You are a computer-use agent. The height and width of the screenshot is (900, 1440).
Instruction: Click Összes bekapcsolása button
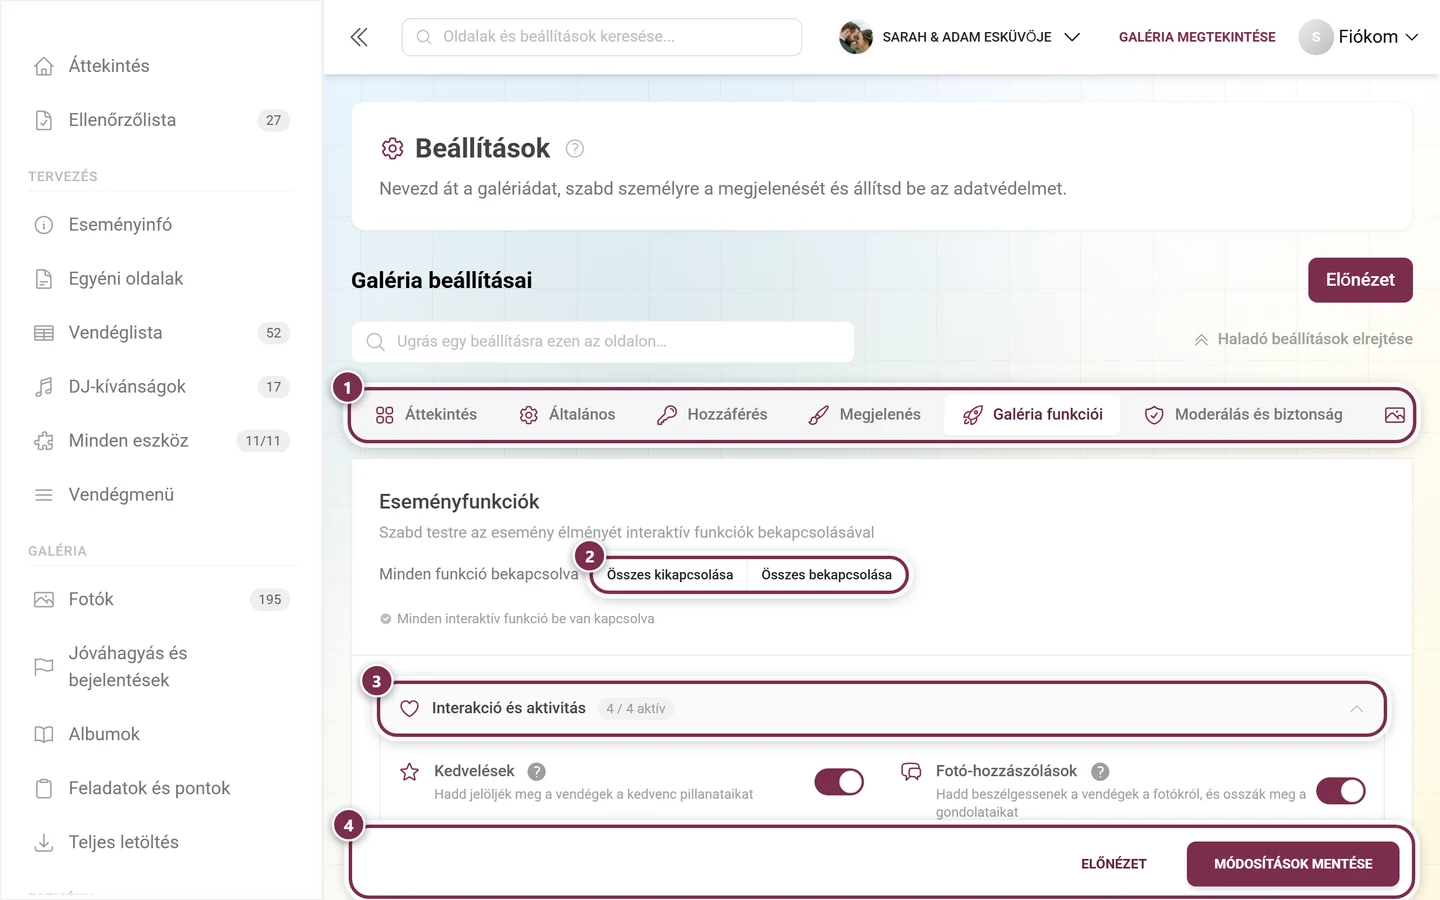(827, 575)
